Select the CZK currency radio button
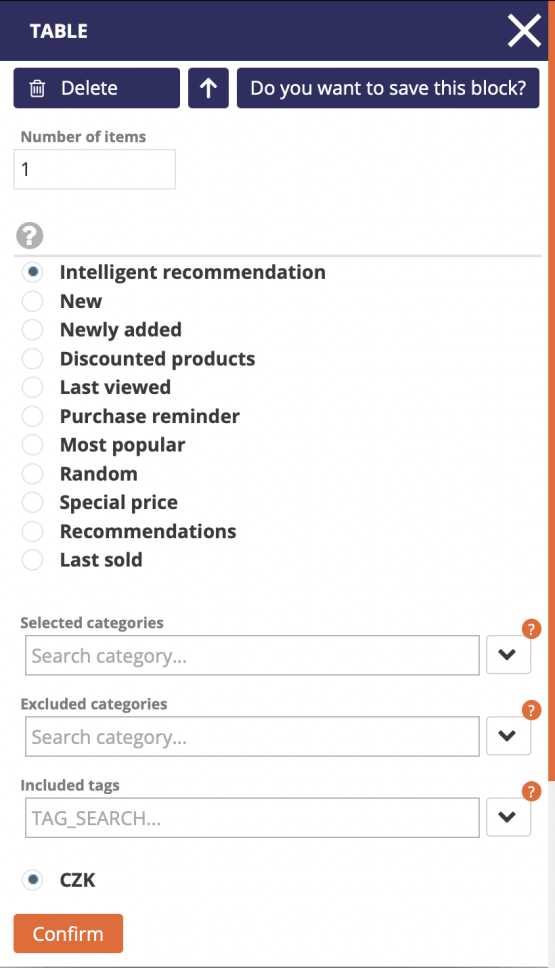This screenshot has width=555, height=968. 32,880
